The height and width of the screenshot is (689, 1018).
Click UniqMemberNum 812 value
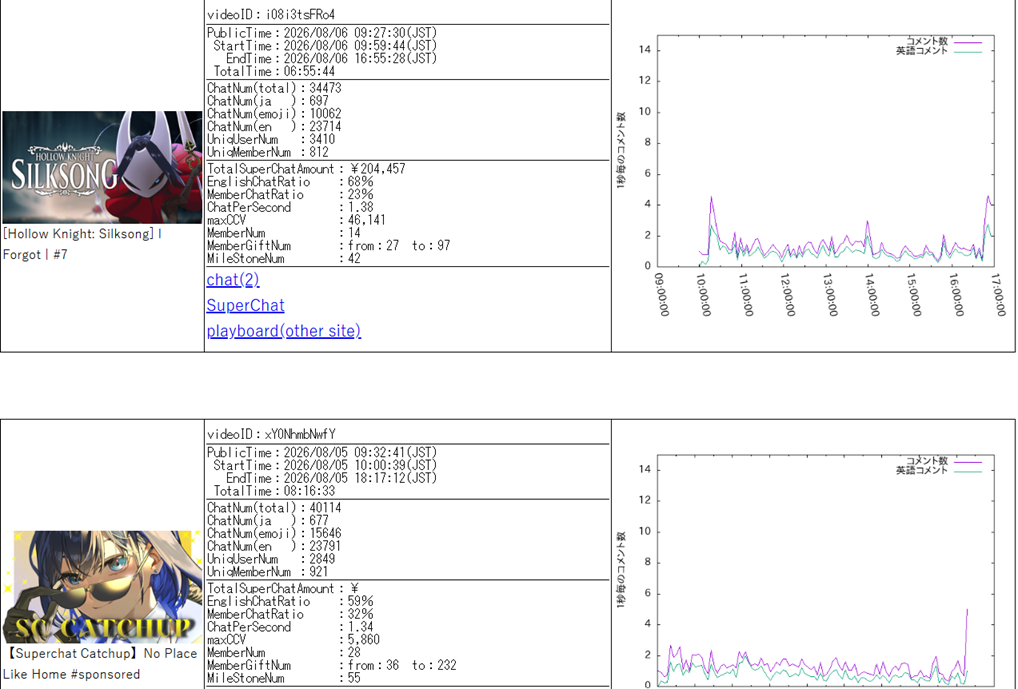pyautogui.click(x=319, y=152)
